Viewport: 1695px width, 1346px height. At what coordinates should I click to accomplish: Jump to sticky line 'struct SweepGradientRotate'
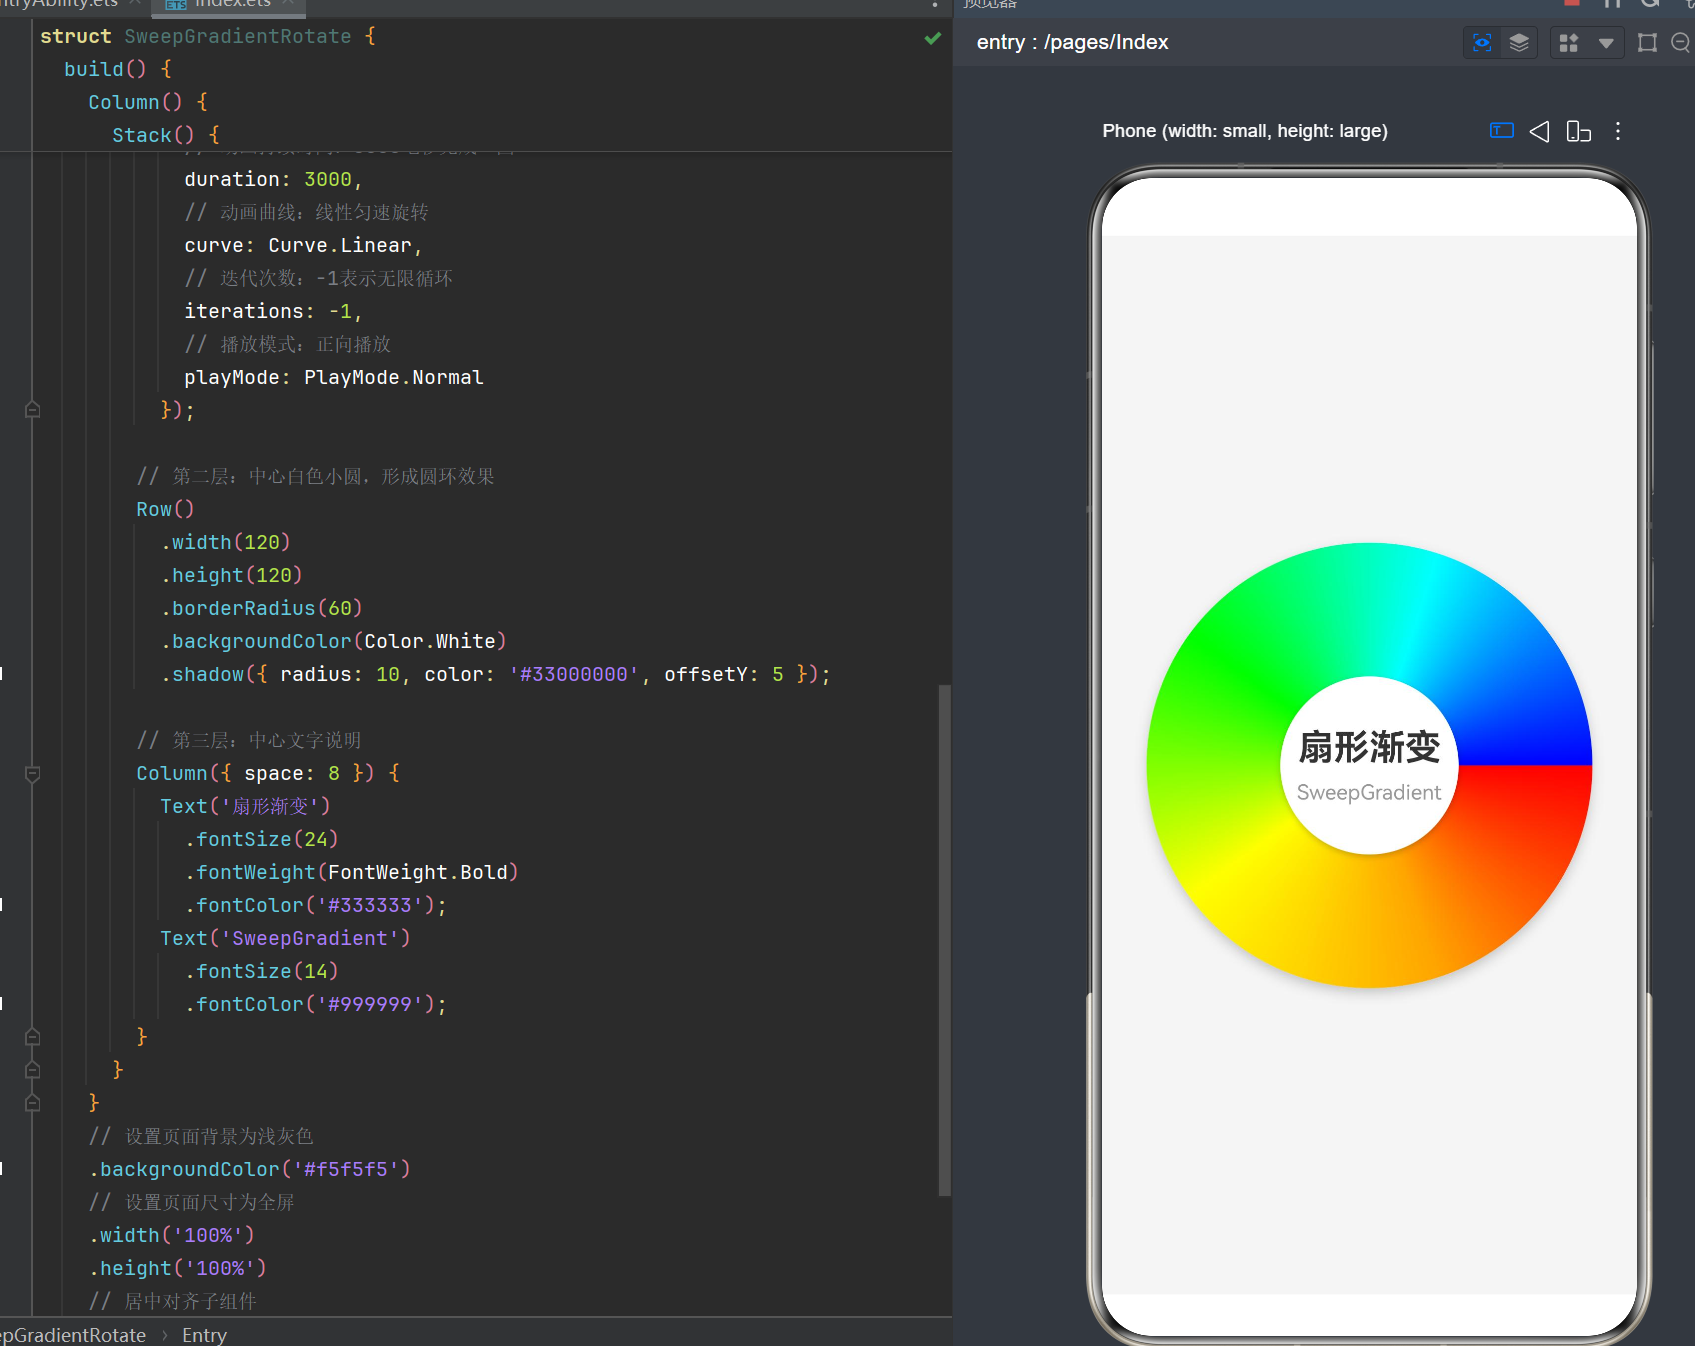pyautogui.click(x=207, y=37)
